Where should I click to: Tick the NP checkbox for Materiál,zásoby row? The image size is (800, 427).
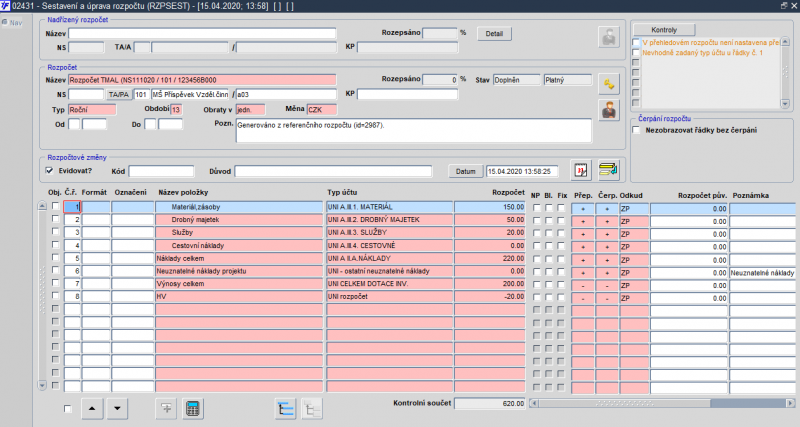(536, 208)
